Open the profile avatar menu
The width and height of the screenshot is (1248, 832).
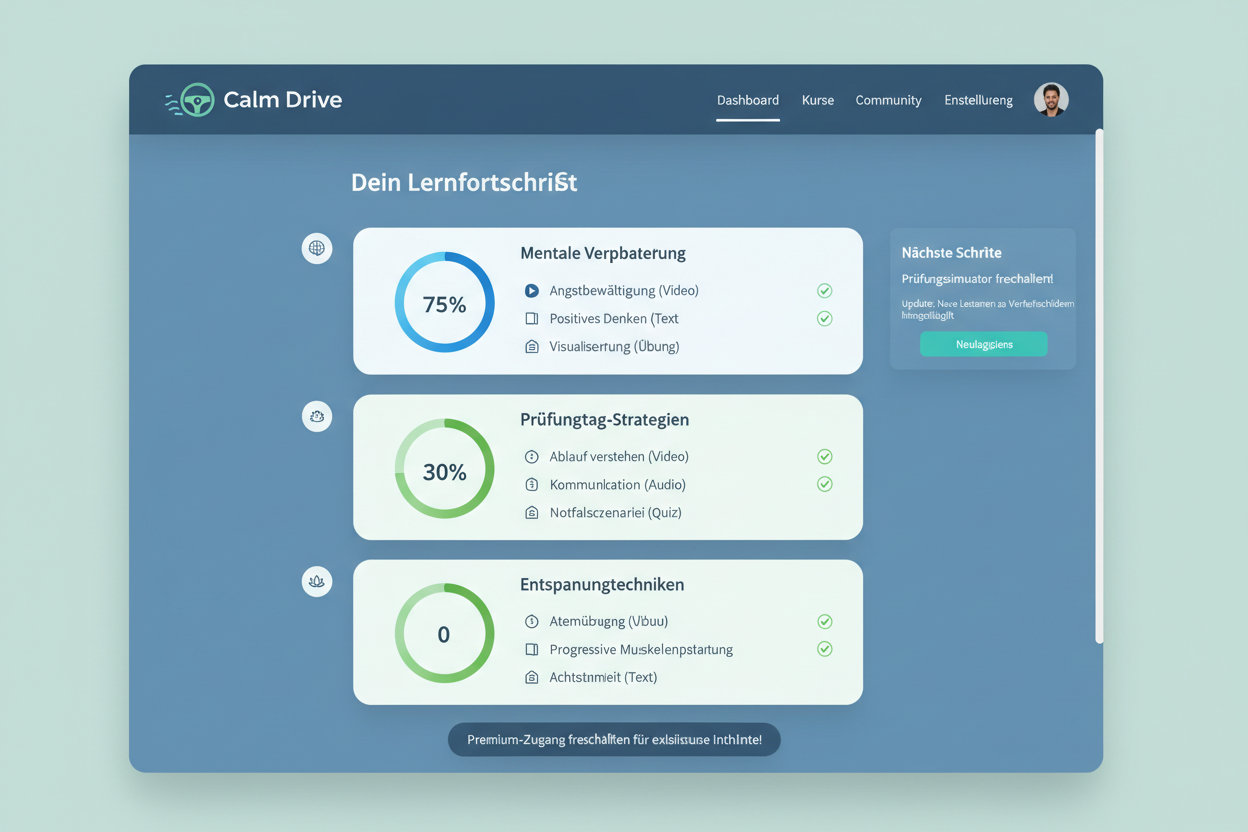(1051, 99)
